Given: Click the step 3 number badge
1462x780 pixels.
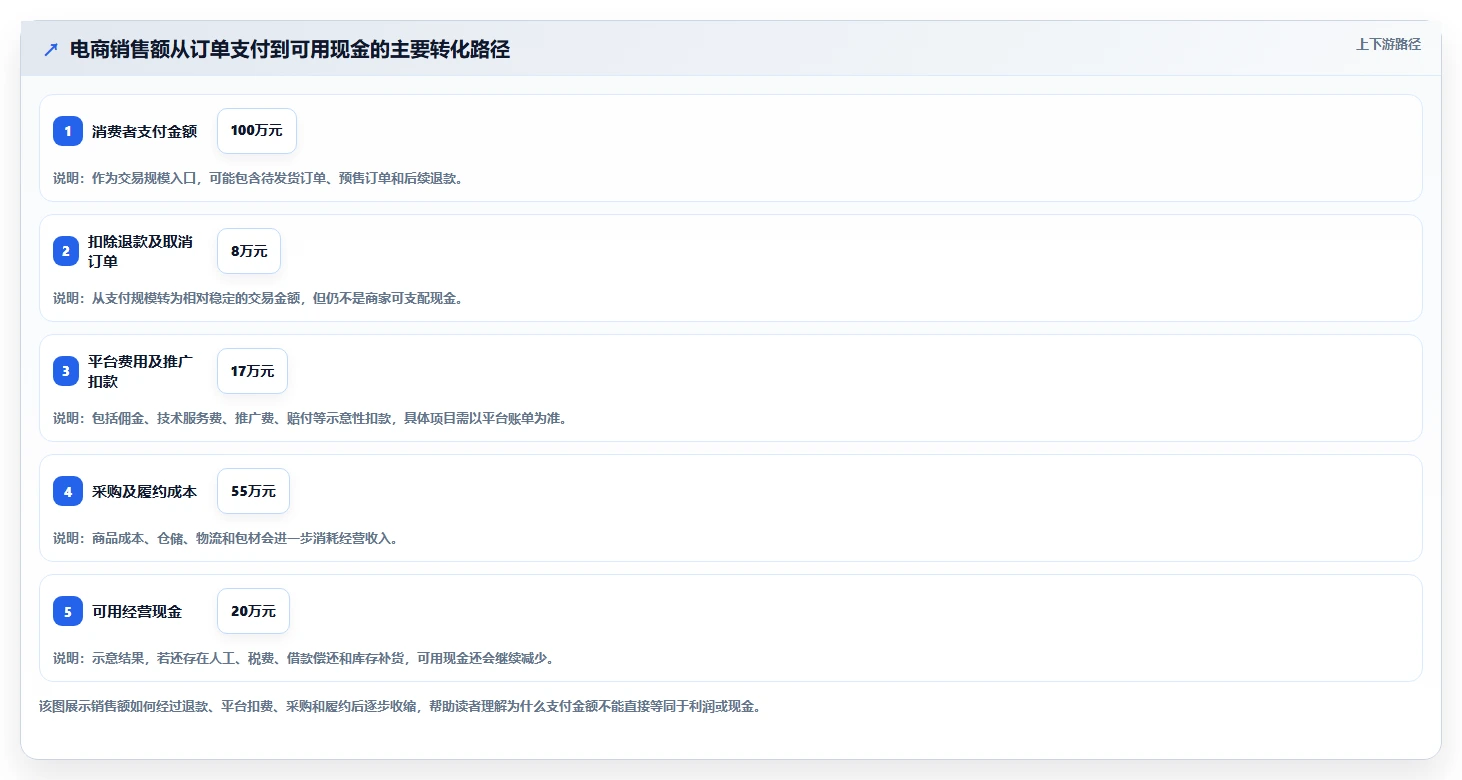Looking at the screenshot, I should pyautogui.click(x=68, y=371).
